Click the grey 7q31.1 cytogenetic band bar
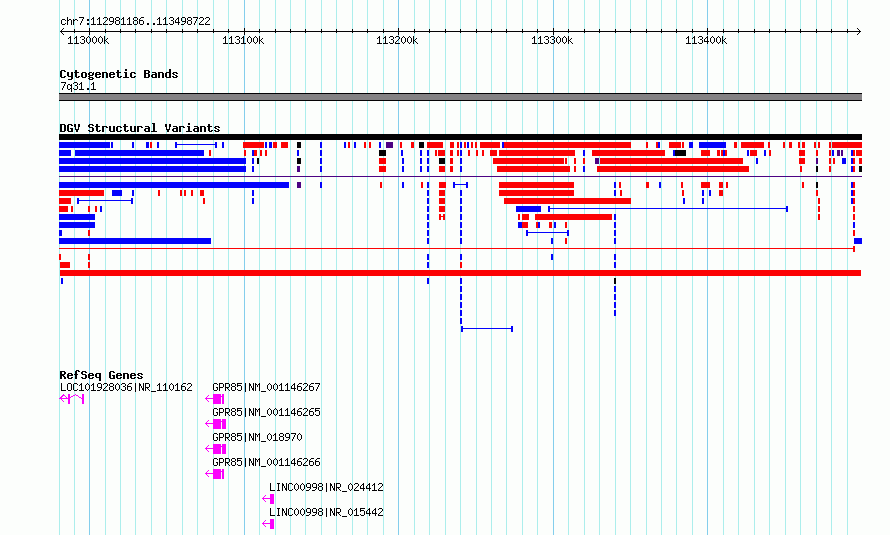 coord(460,97)
